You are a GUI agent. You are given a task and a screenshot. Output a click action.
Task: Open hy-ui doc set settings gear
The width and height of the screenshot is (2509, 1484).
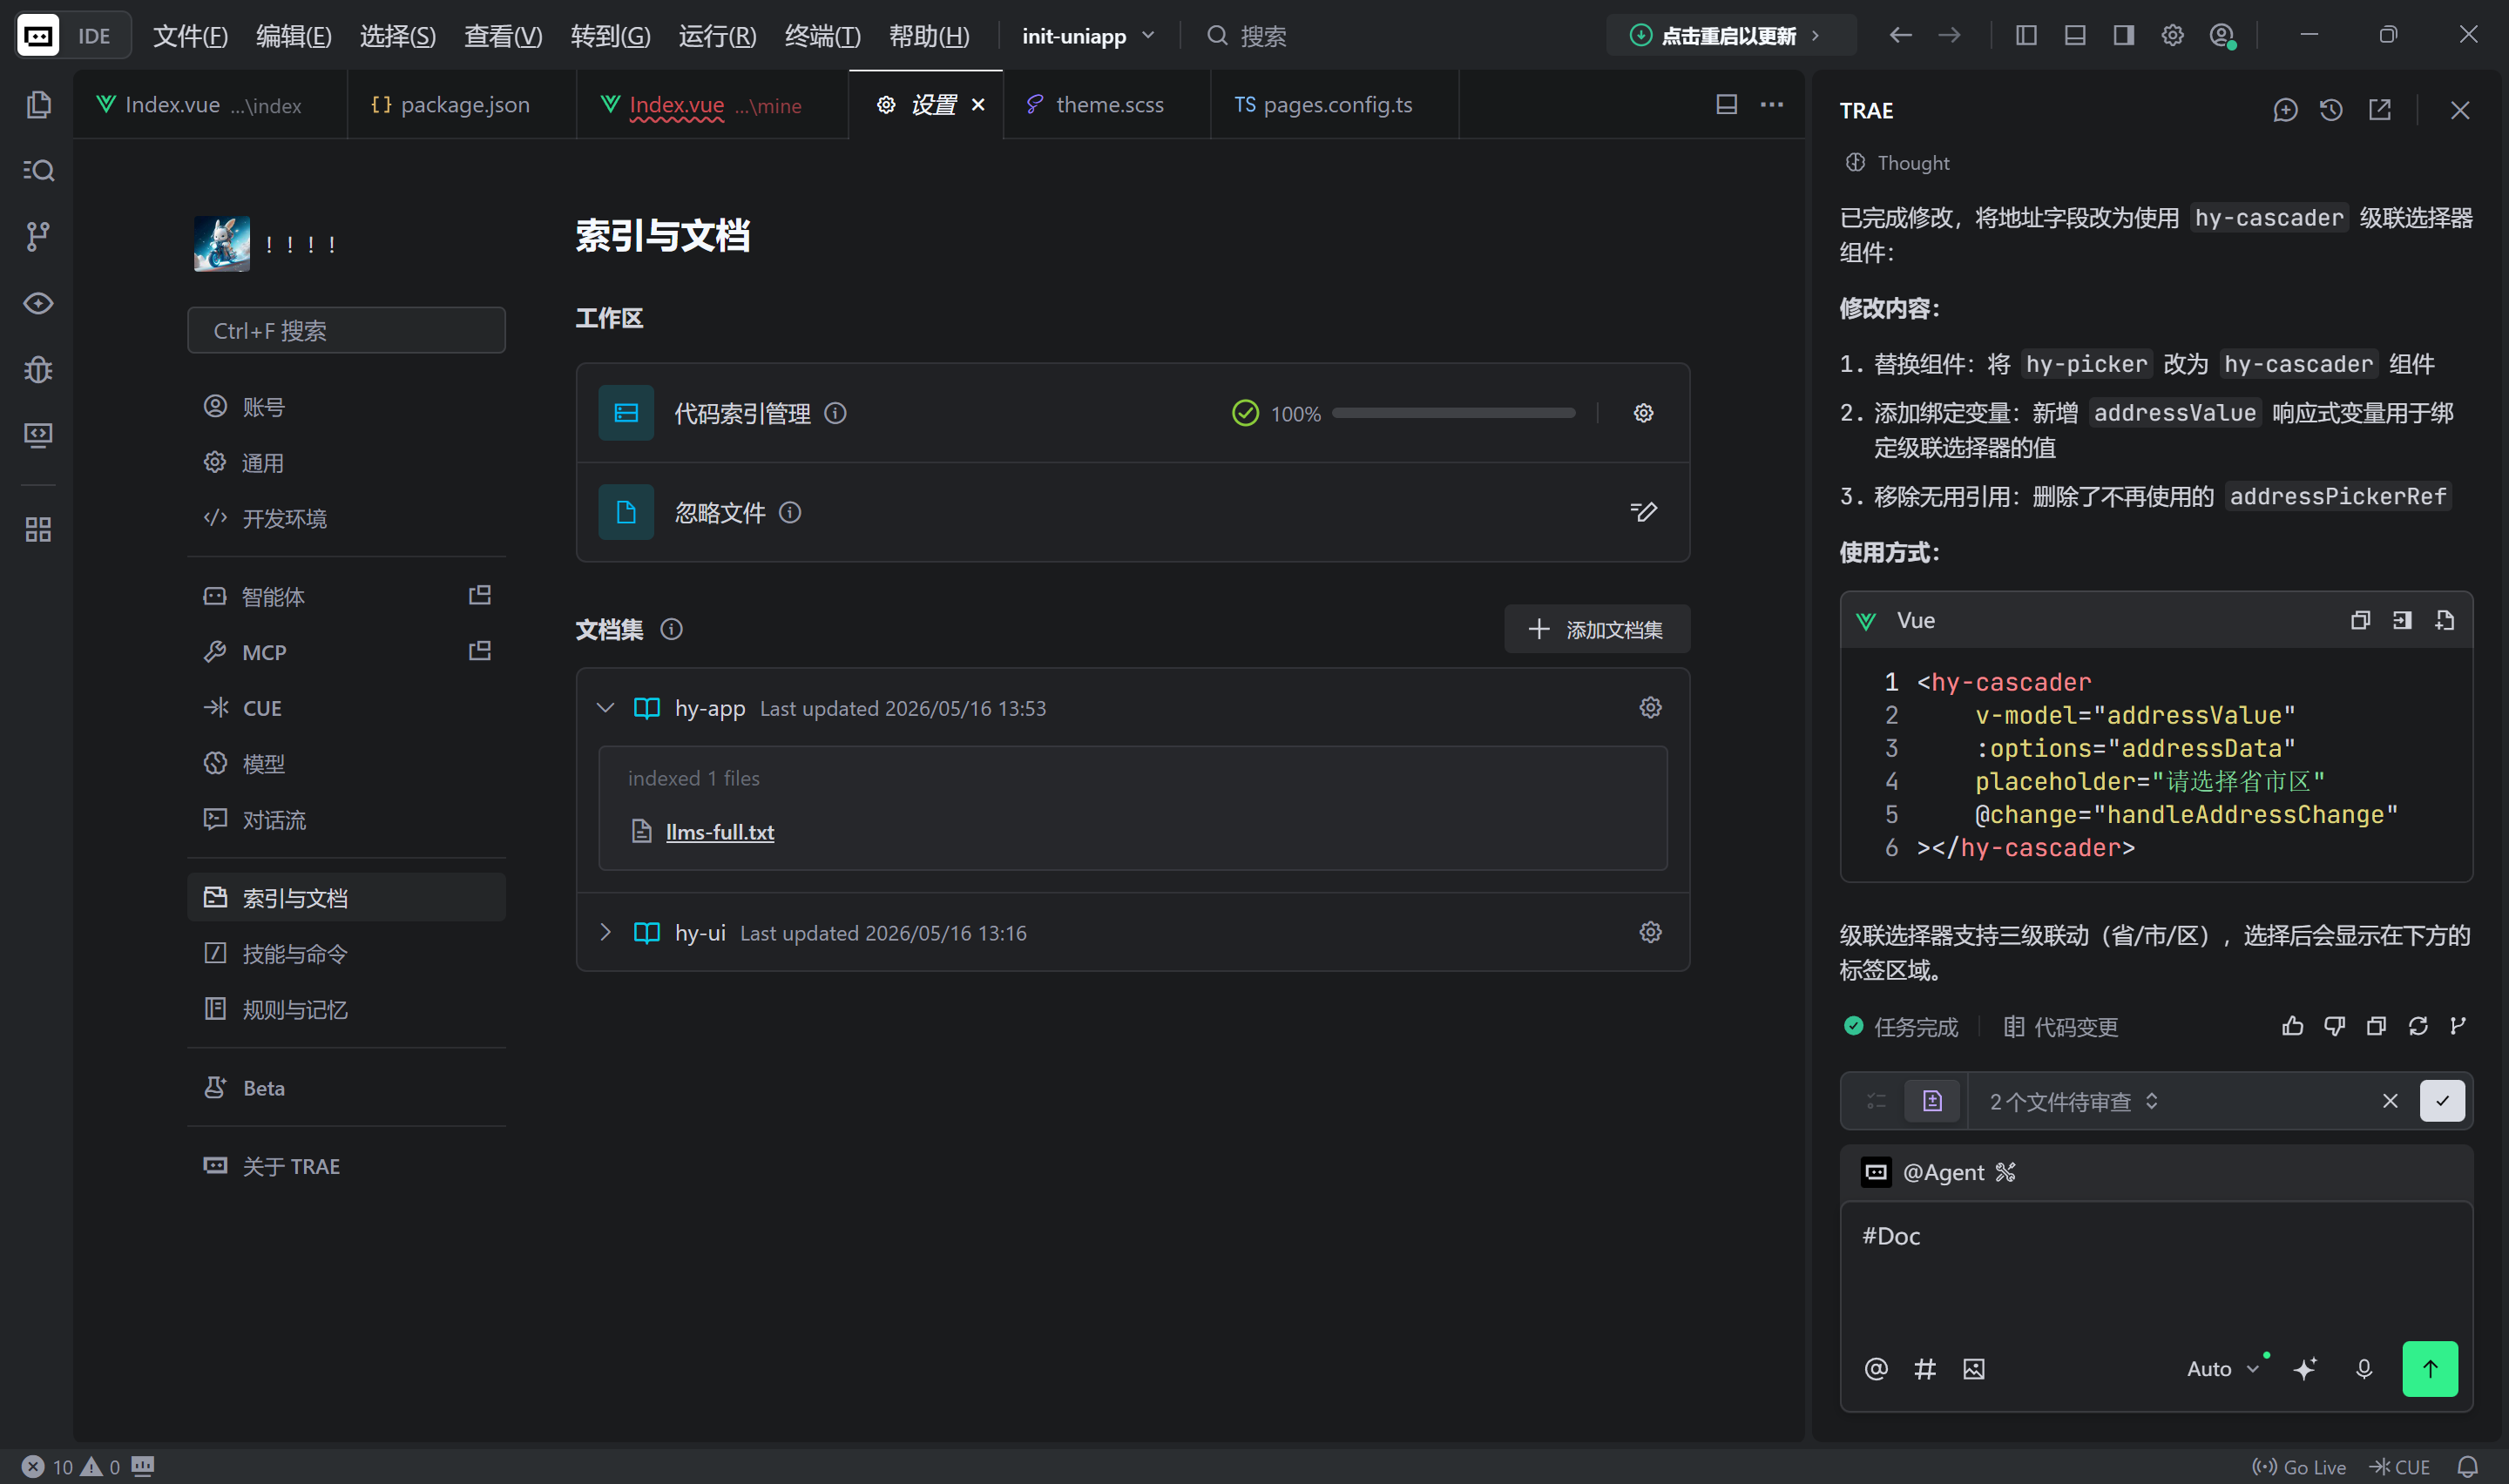pos(1650,932)
